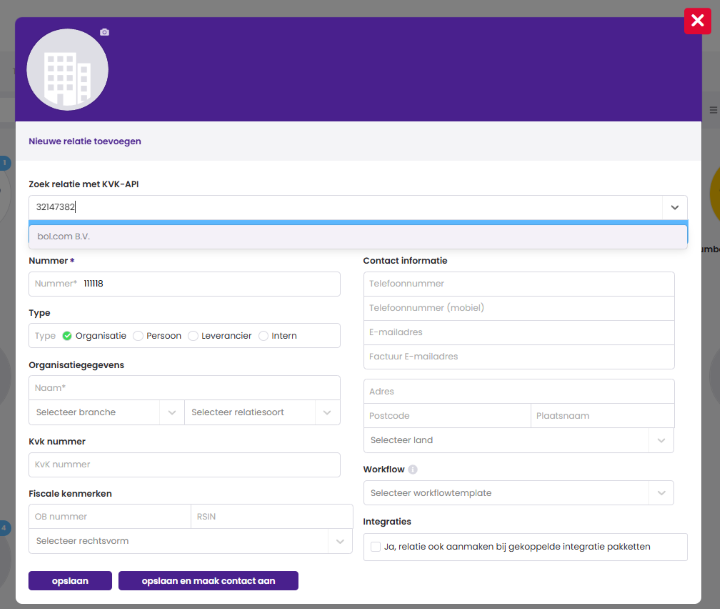Choose the Persoon relation type
Screen dimensions: 720x609
139,336
